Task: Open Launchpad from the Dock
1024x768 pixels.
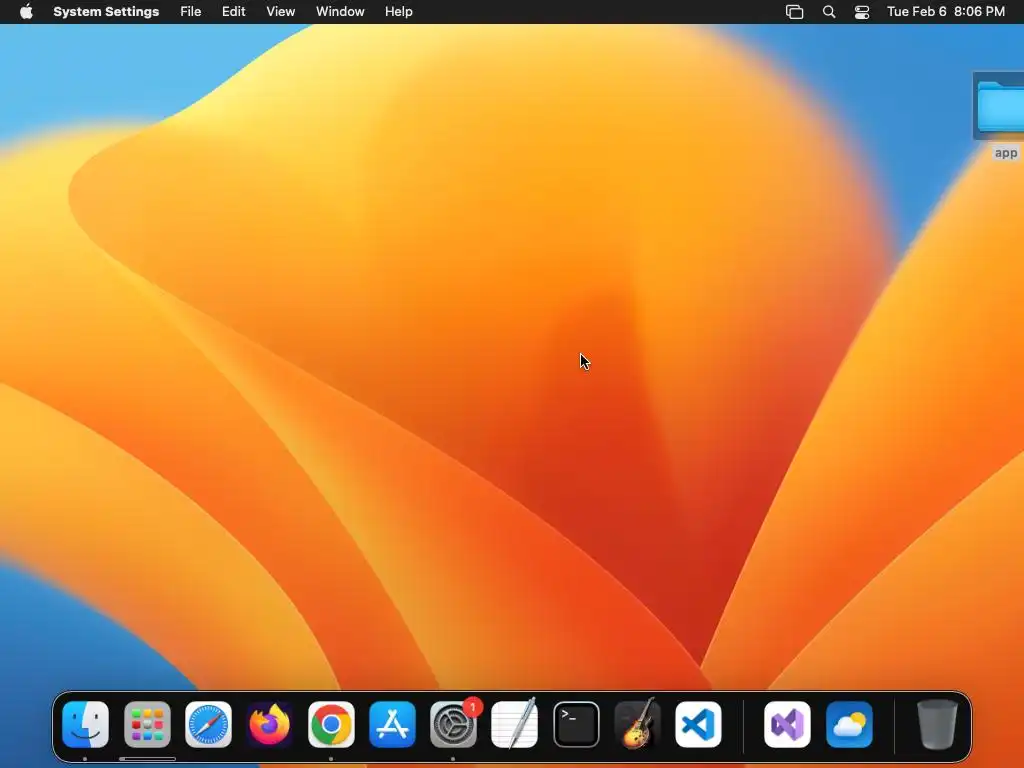Action: tap(147, 724)
